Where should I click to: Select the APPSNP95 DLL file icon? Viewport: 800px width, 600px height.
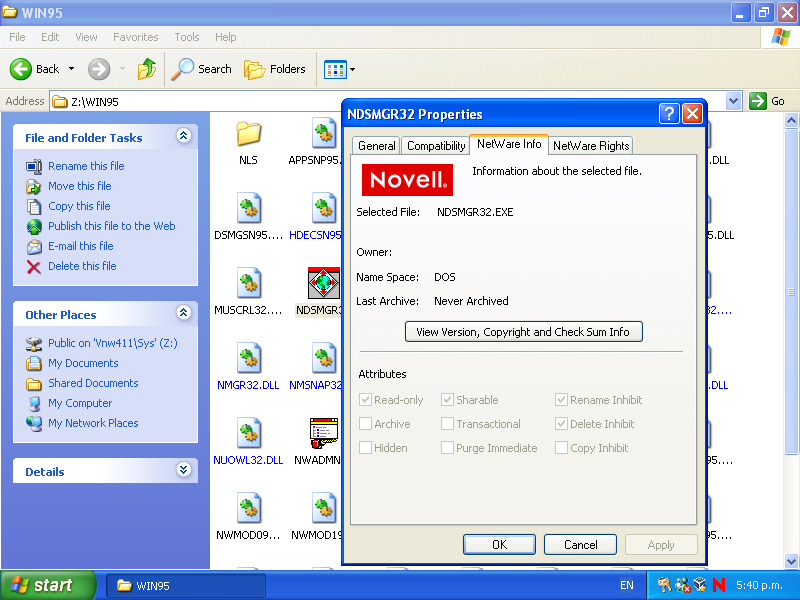(324, 133)
